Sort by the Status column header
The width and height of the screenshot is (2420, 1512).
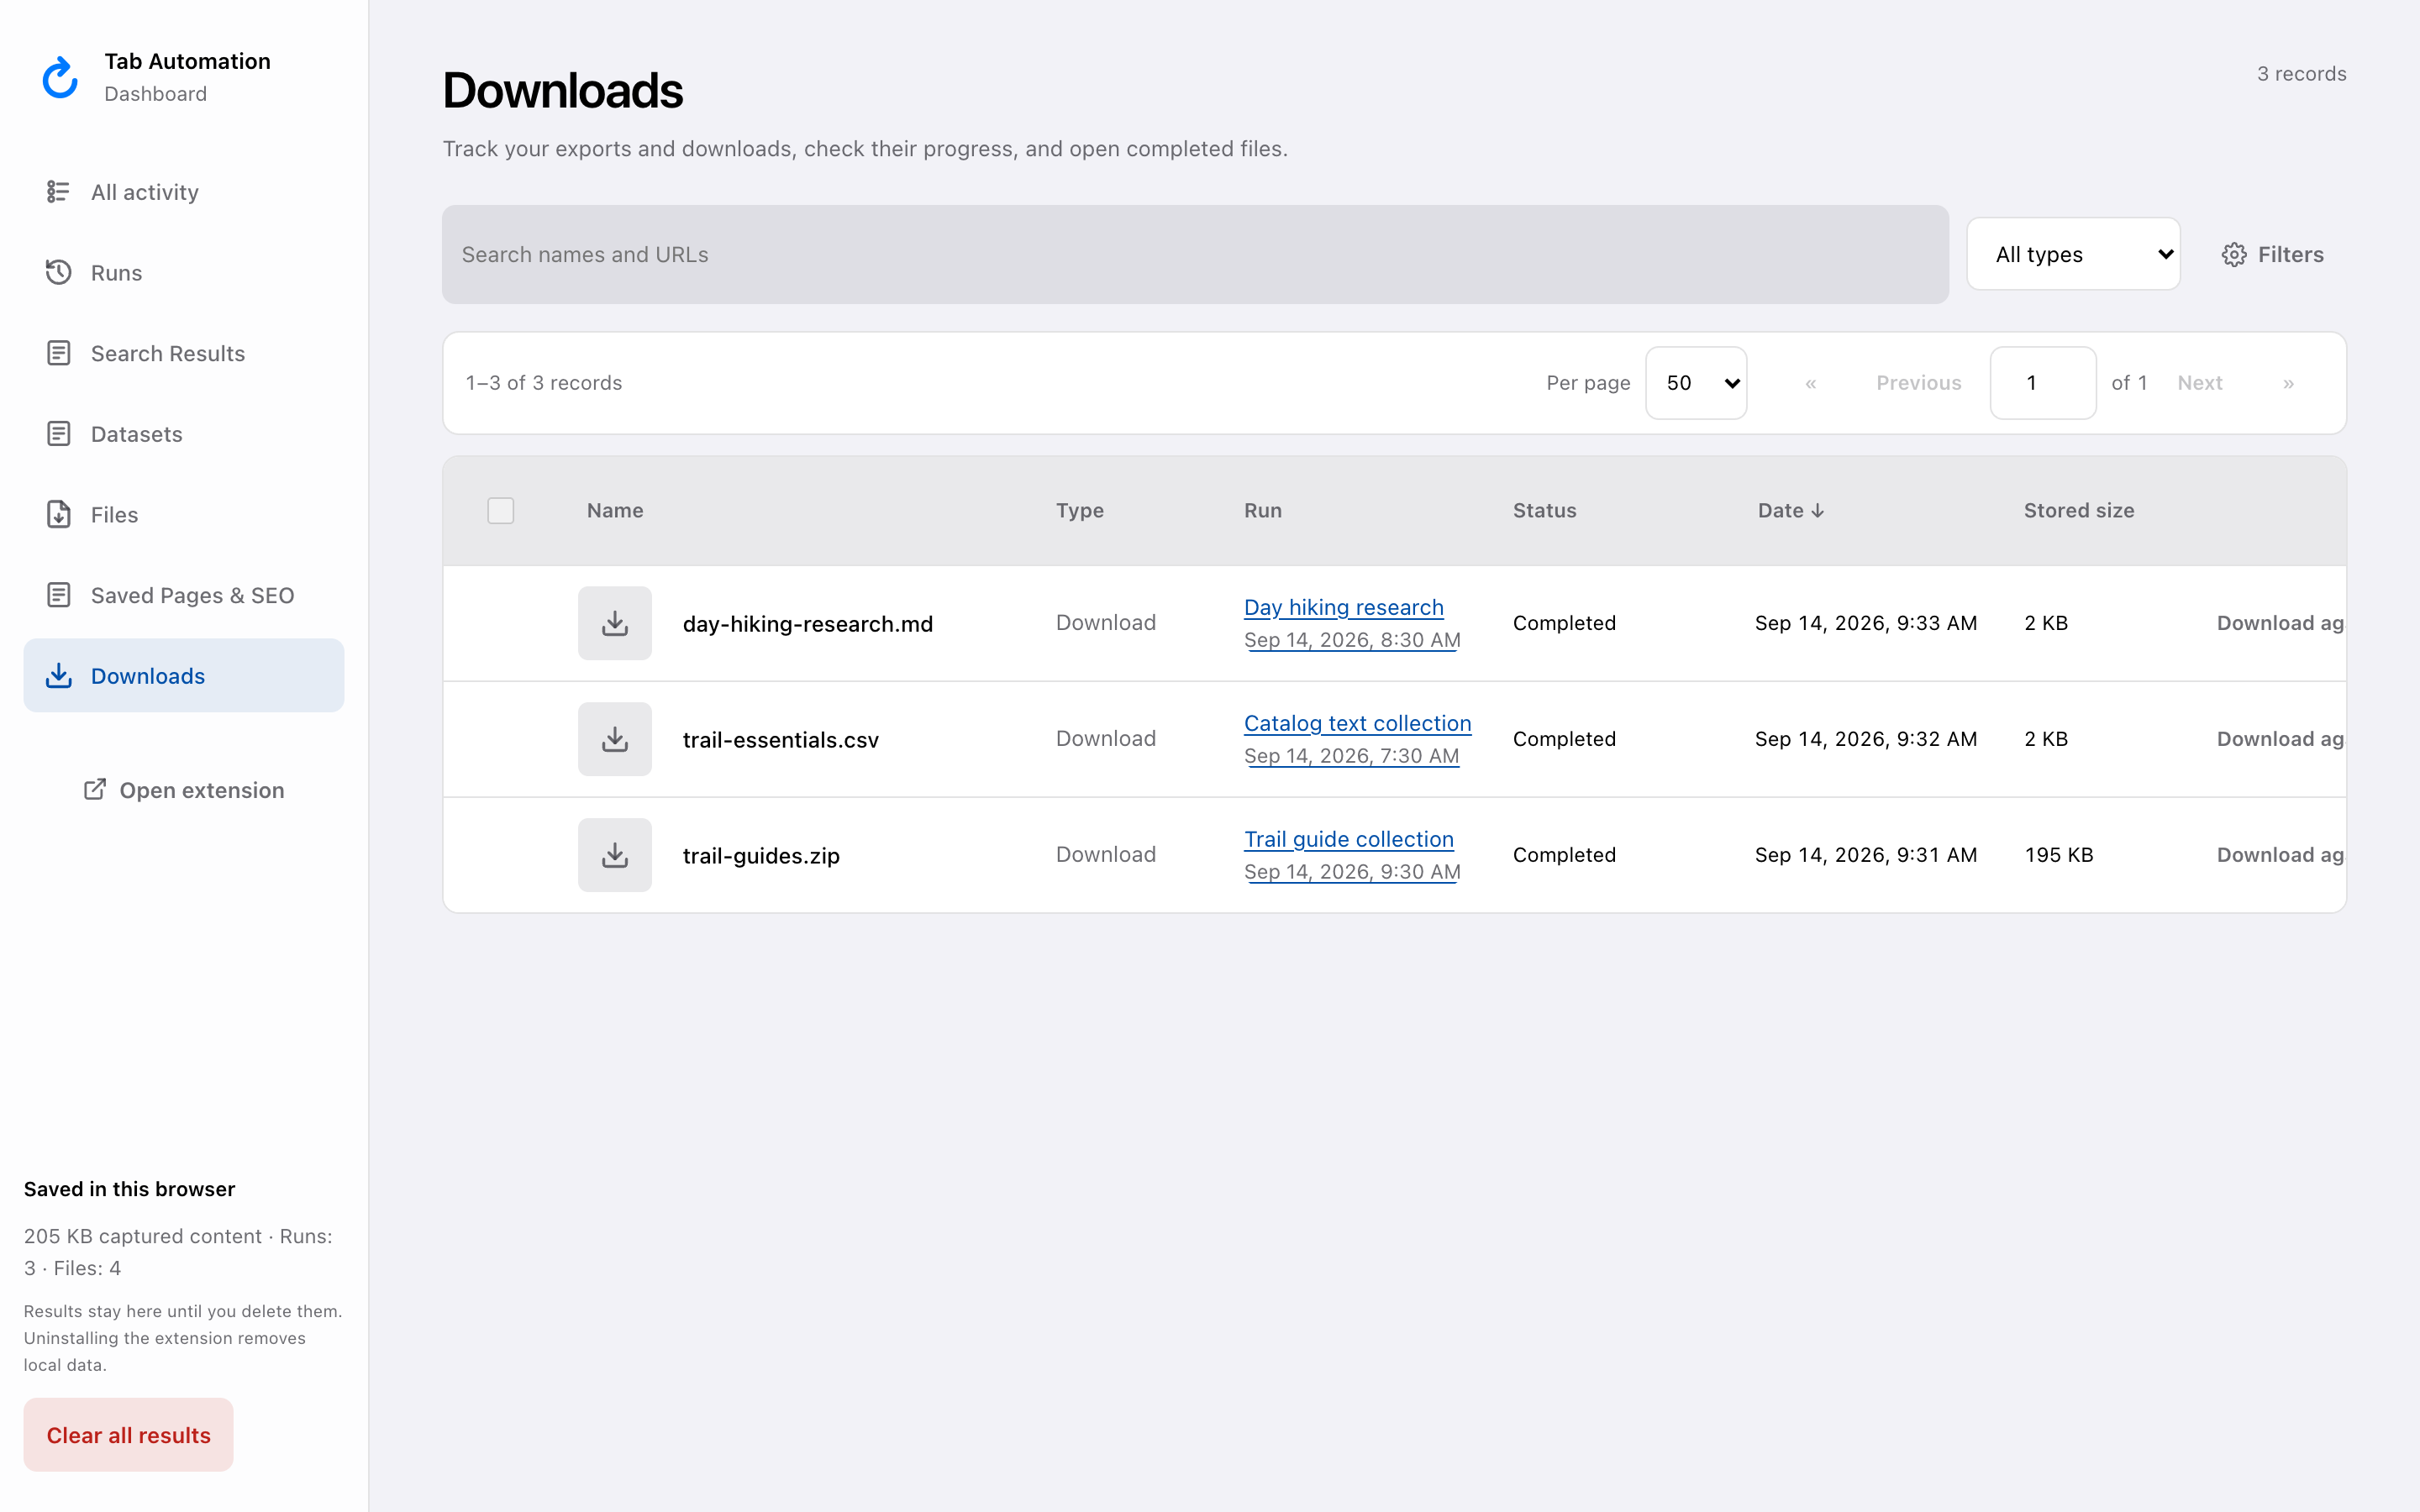(x=1544, y=510)
